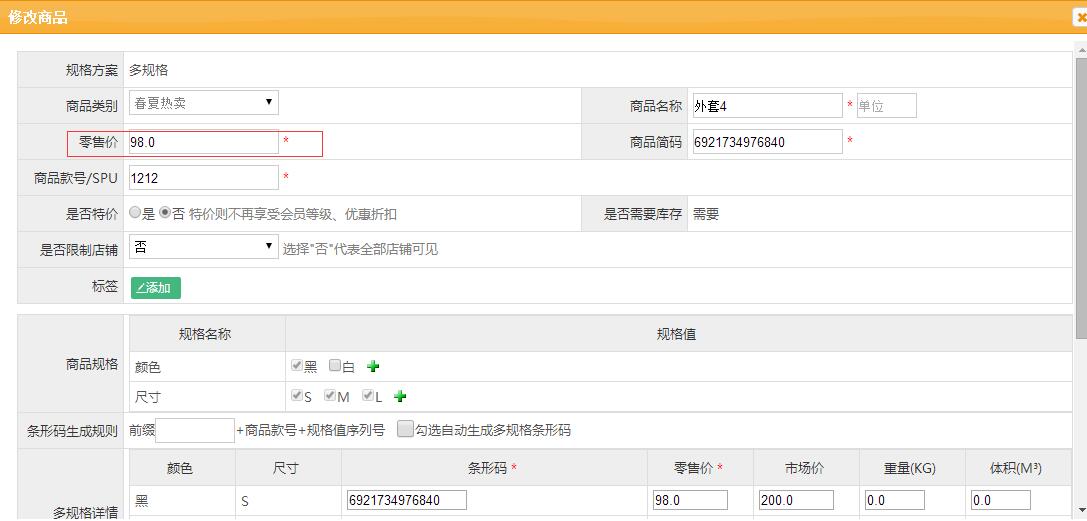
Task: Click the 零售价 input field with 98.0
Action: pos(203,143)
